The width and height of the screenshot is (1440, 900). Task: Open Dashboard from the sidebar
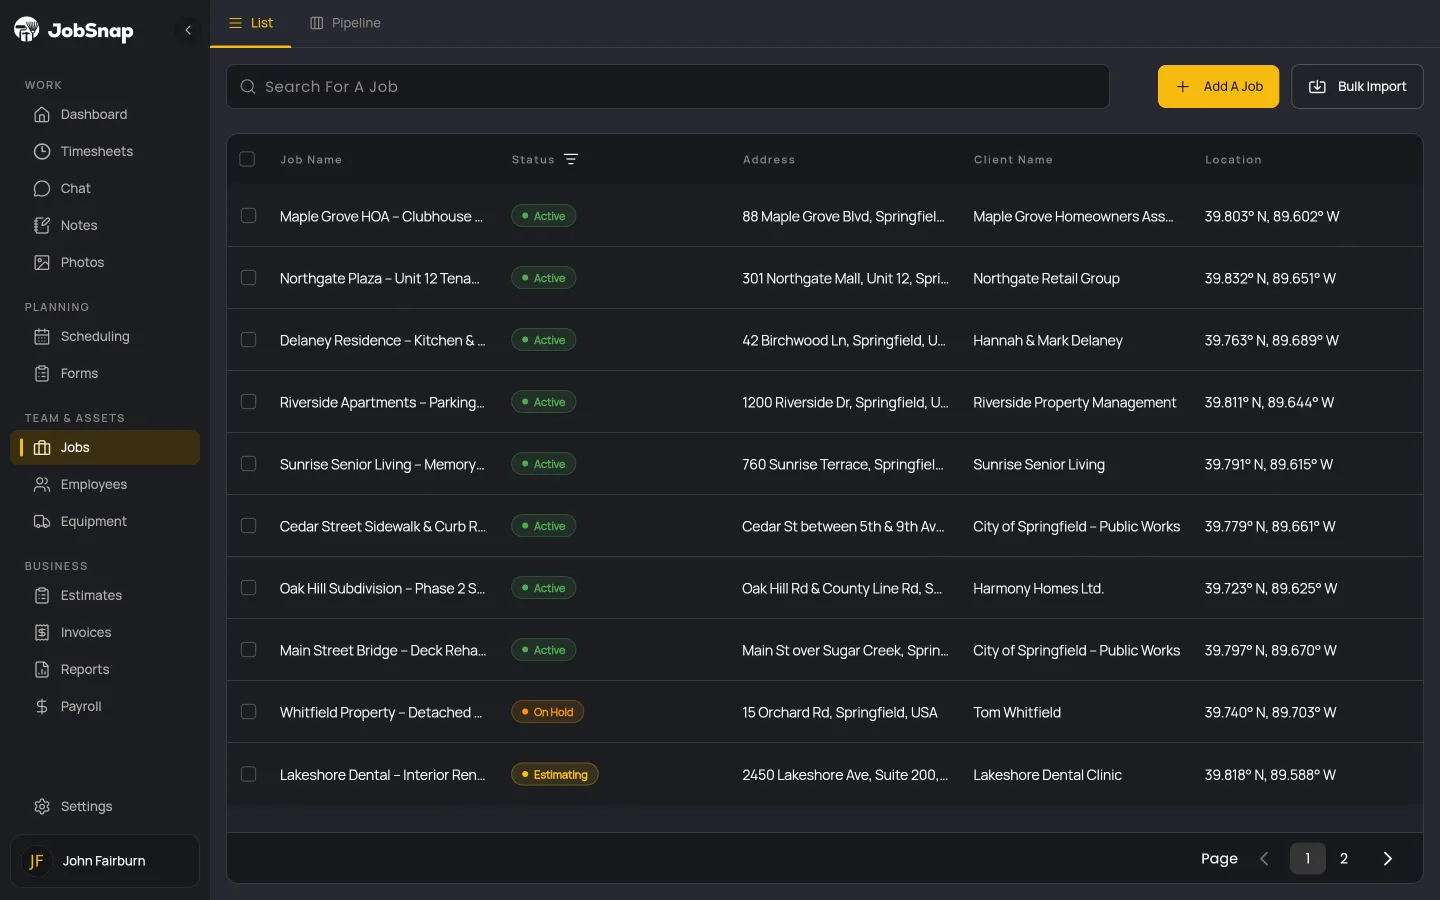(x=105, y=114)
